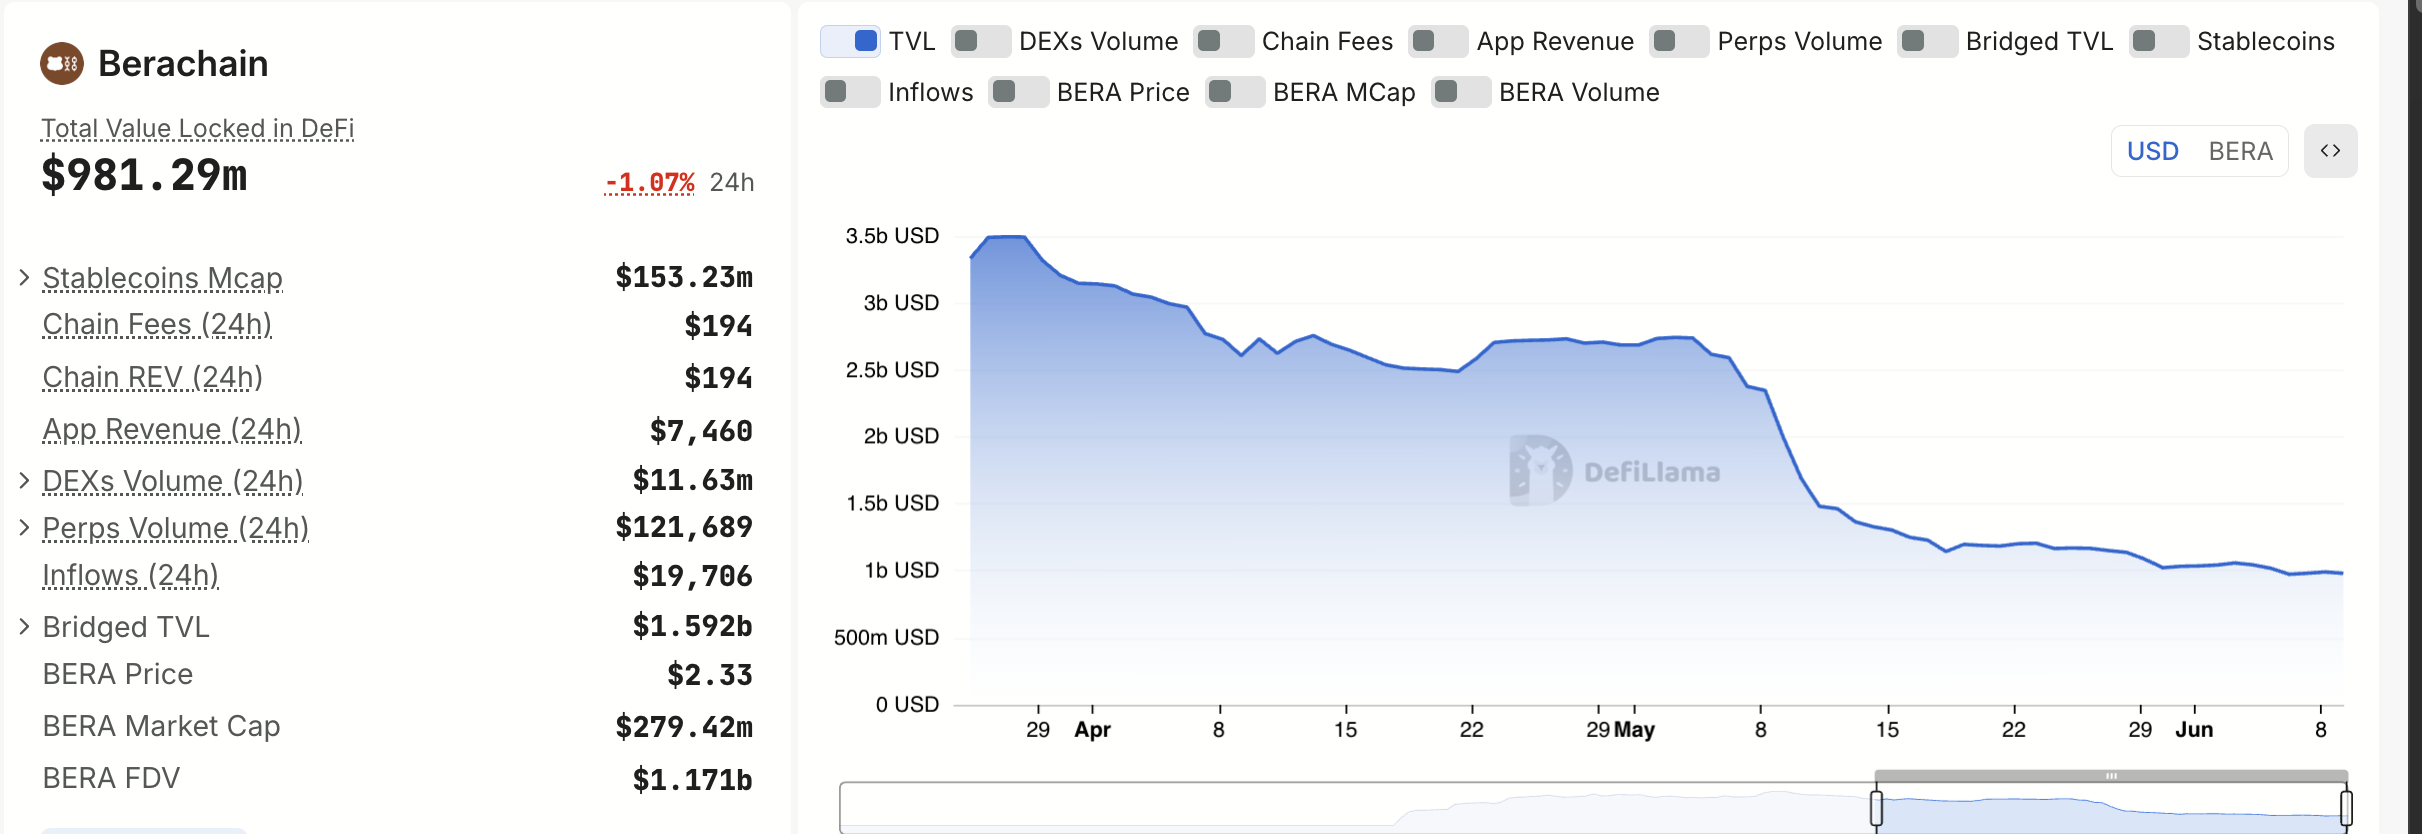The image size is (2422, 834).
Task: Switch on the Bridged TVL toggle
Action: coord(1927,41)
